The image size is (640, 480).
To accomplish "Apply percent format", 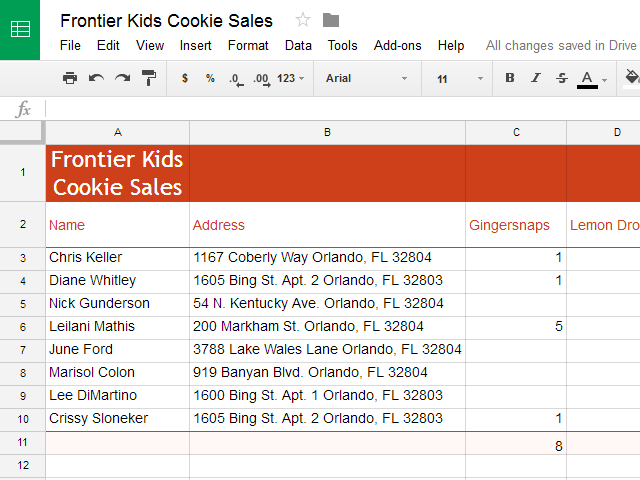I will coord(210,78).
